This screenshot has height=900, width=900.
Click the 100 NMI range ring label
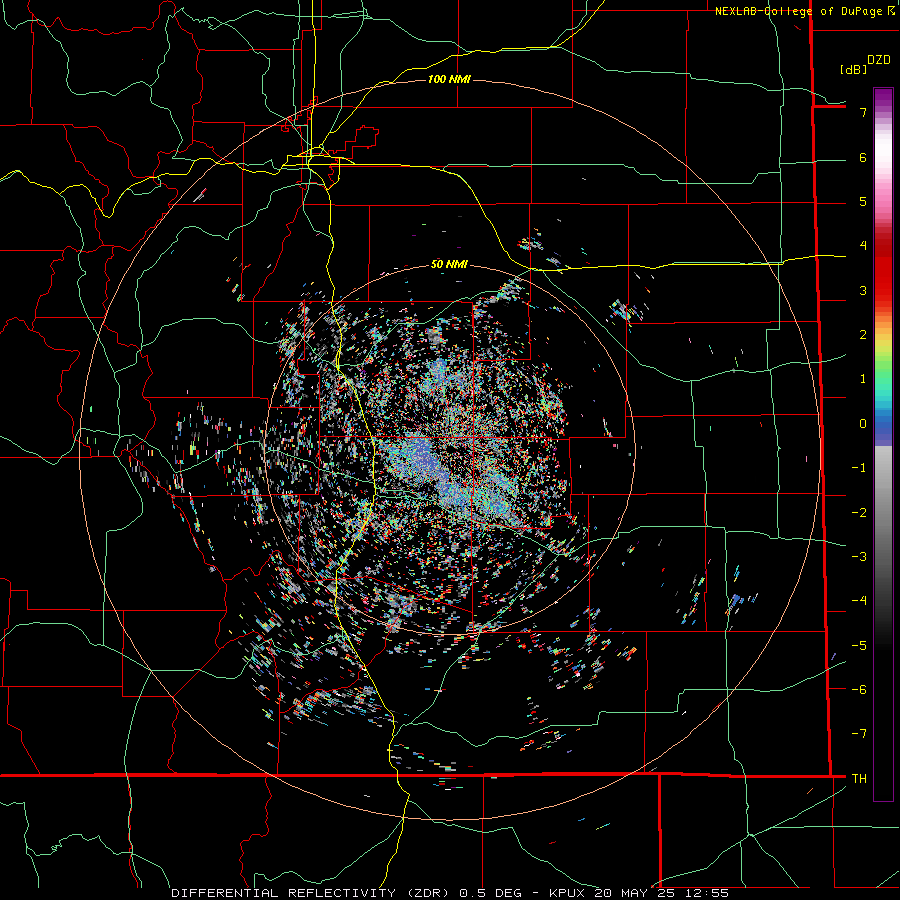point(449,79)
